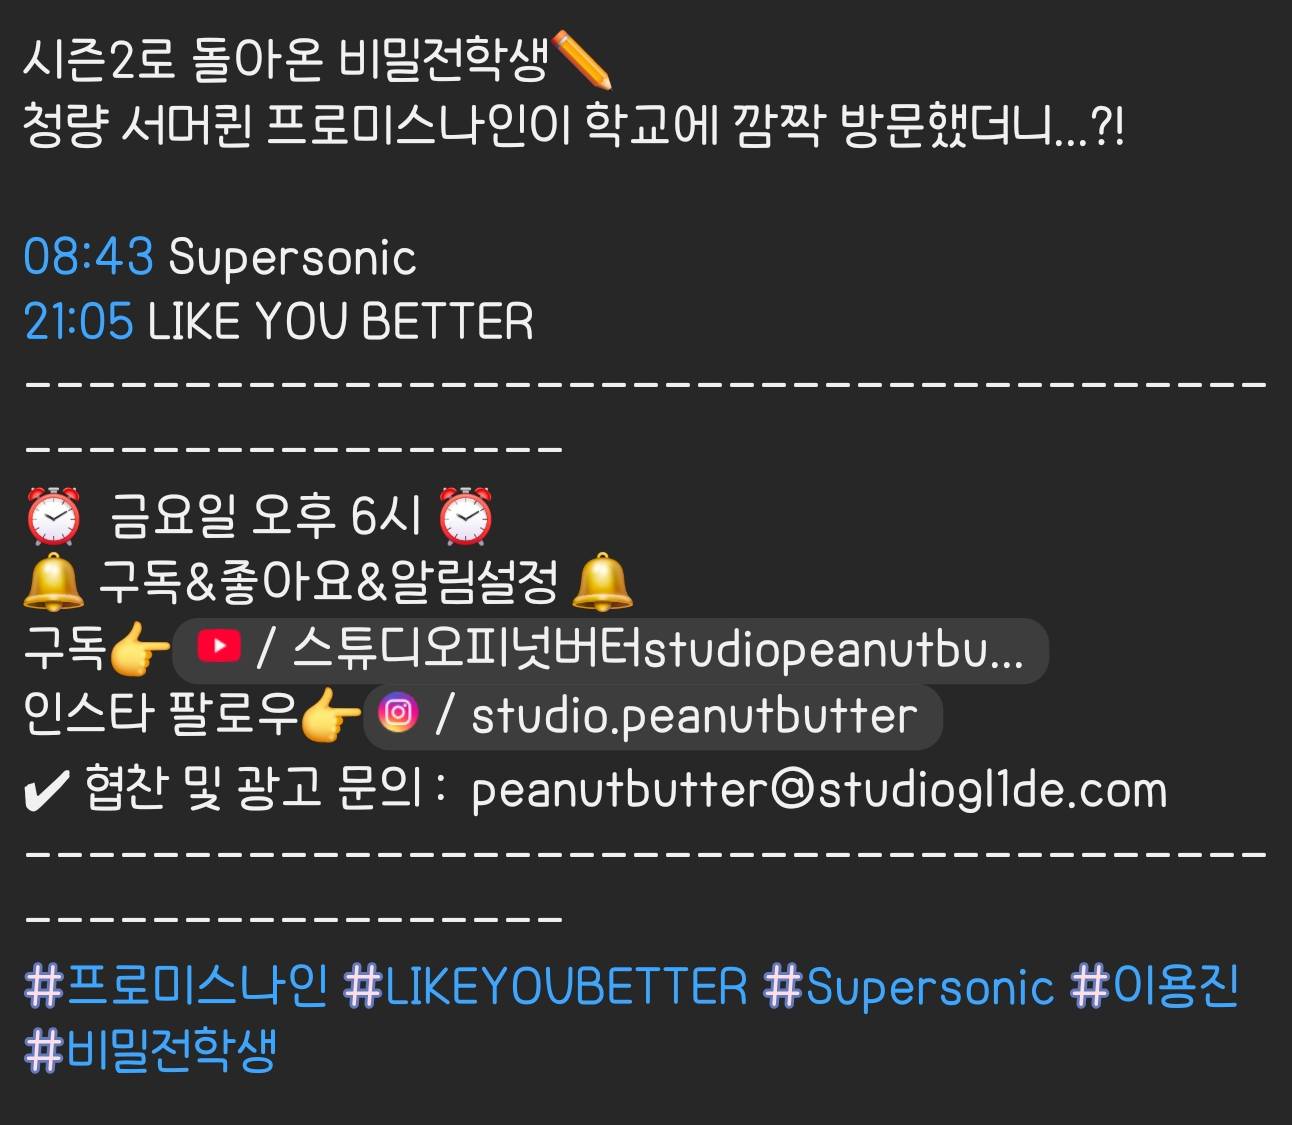This screenshot has width=1292, height=1125.
Task: Click the #이용진 hashtag
Action: point(1155,986)
